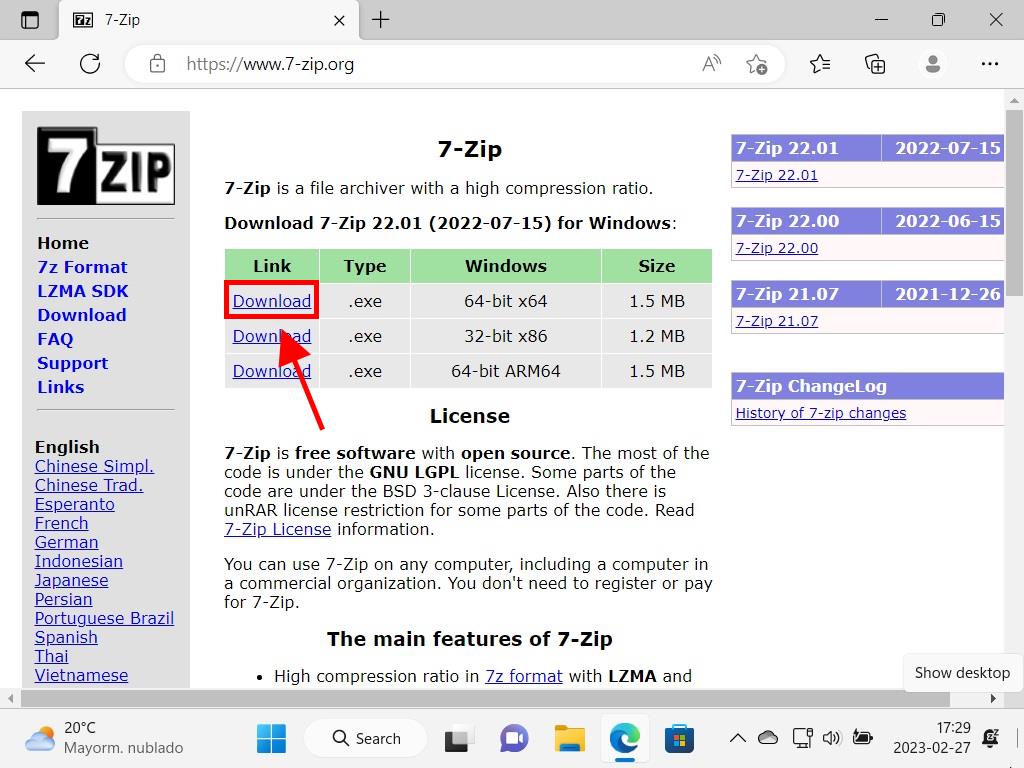Click the browser back arrow button
1024x768 pixels.
click(x=35, y=64)
